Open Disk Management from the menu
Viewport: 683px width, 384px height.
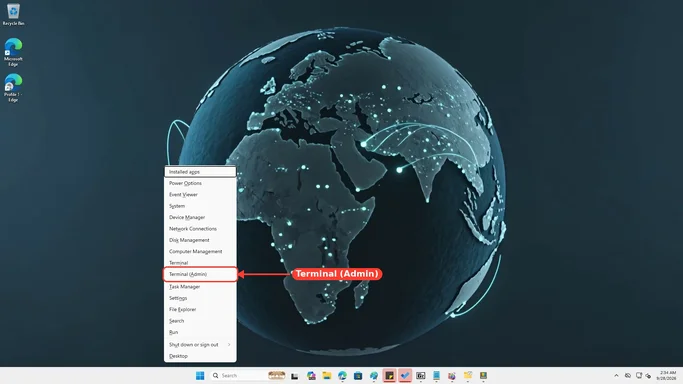[200, 240]
